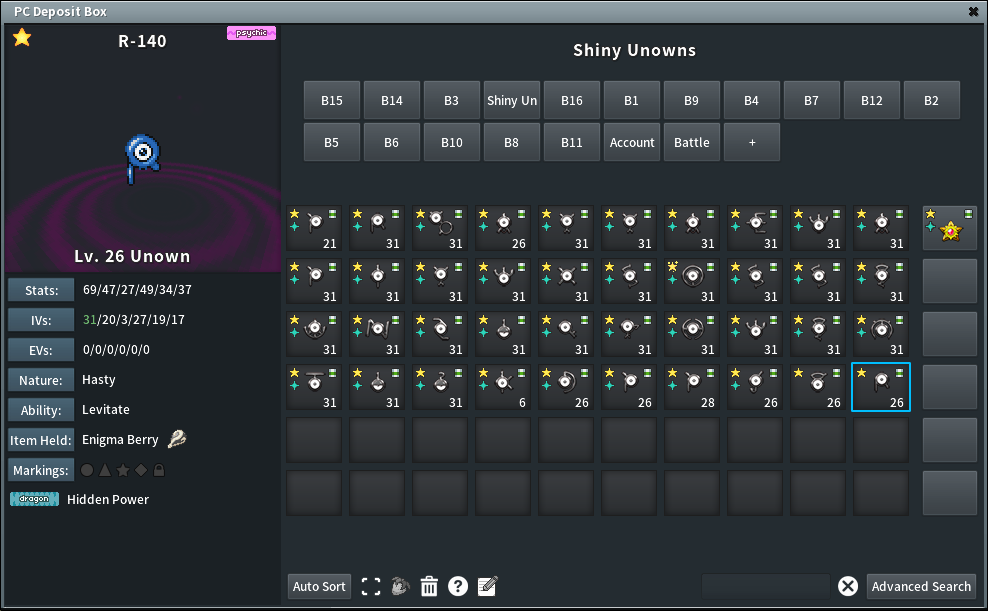Open box B2
The image size is (988, 611).
[x=932, y=100]
